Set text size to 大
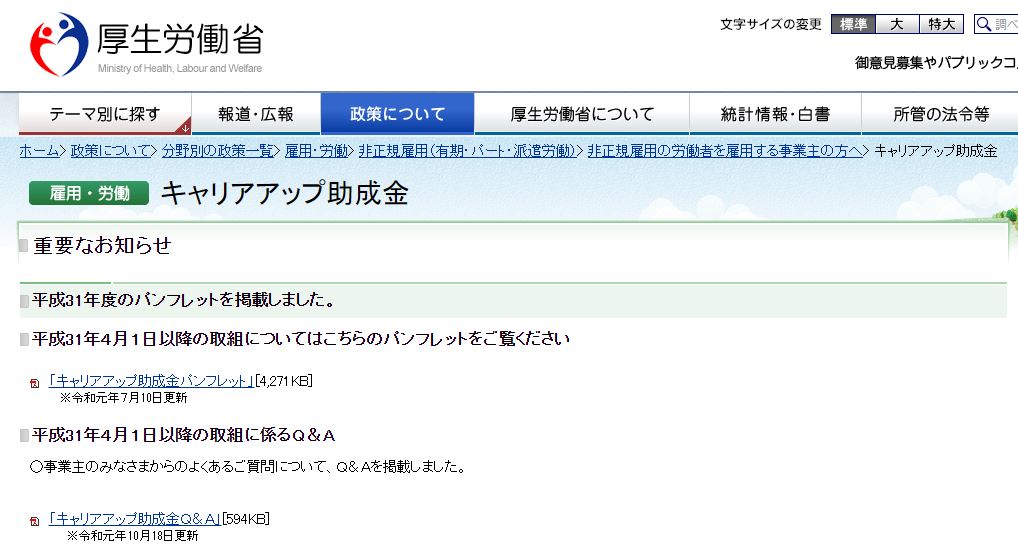1018x560 pixels. [897, 25]
